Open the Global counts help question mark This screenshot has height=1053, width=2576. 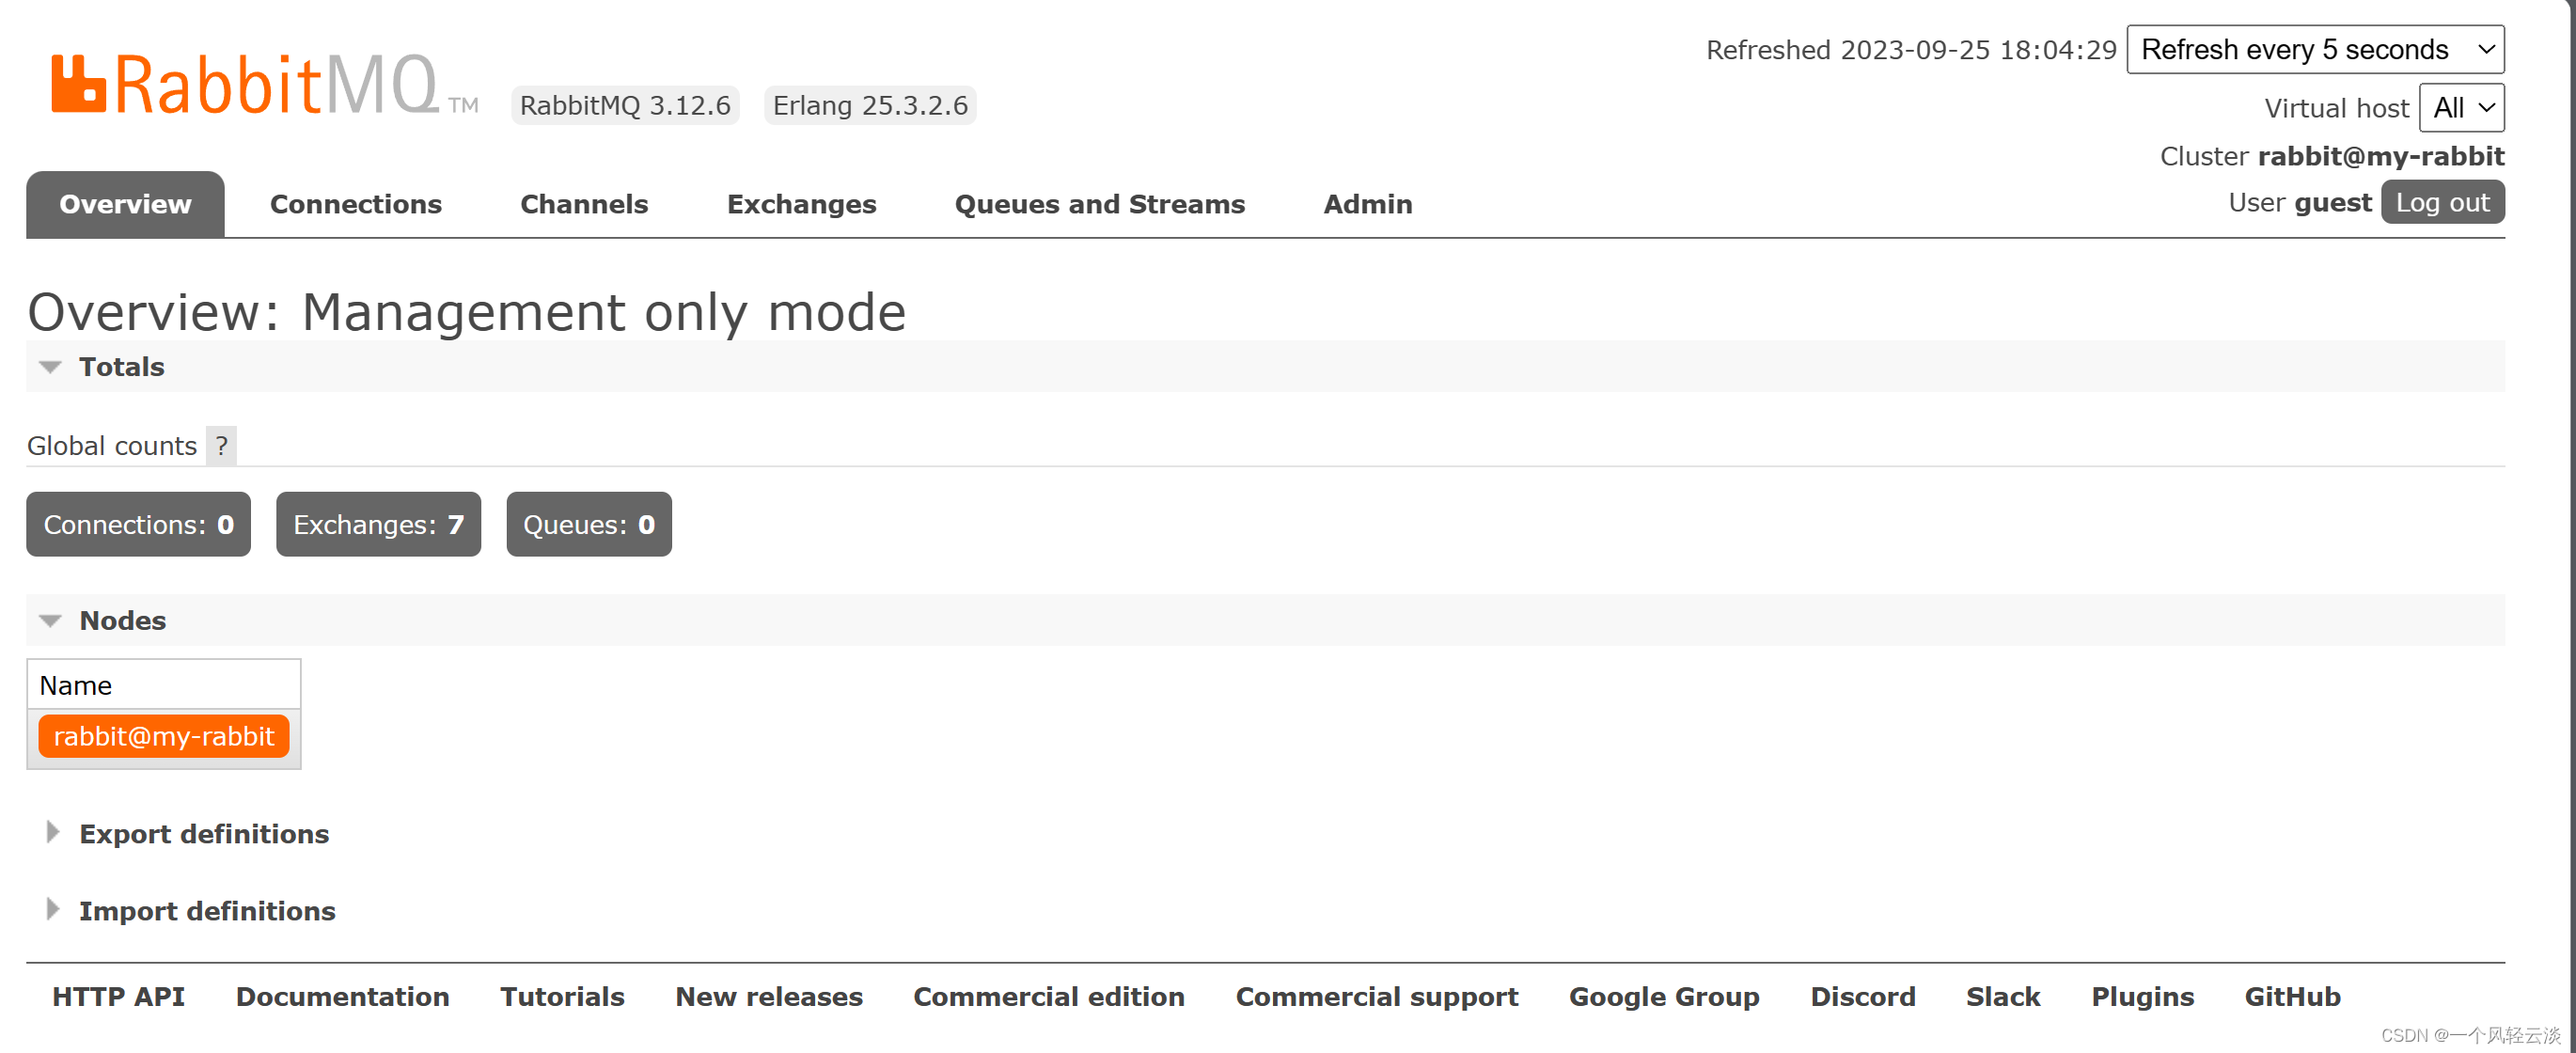221,445
